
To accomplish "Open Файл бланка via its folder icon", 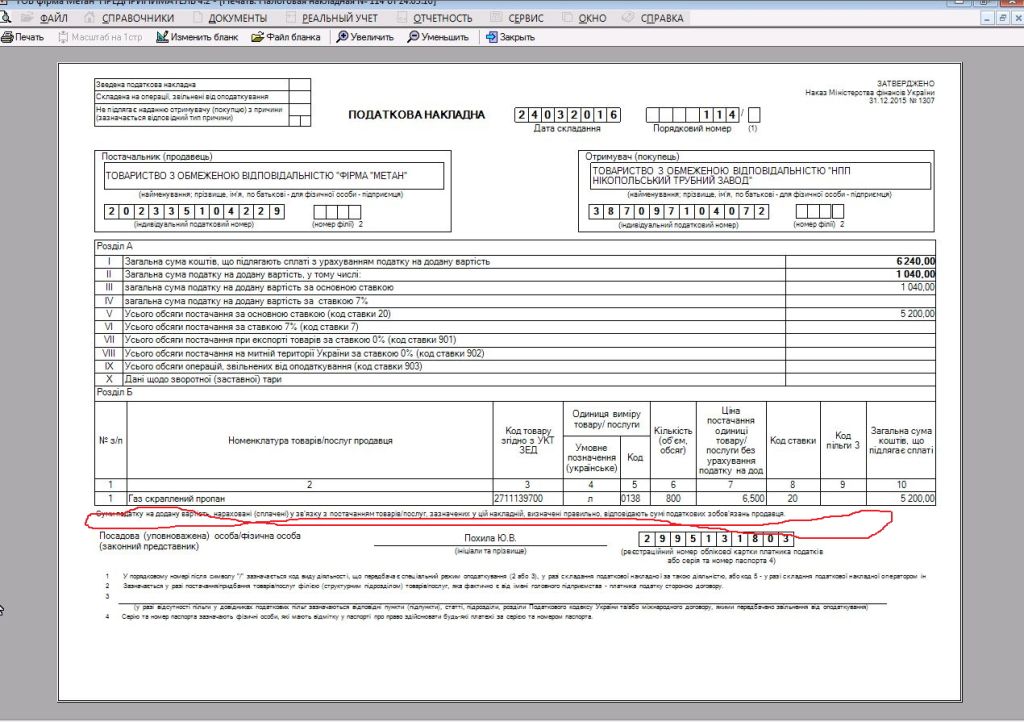I will point(257,37).
